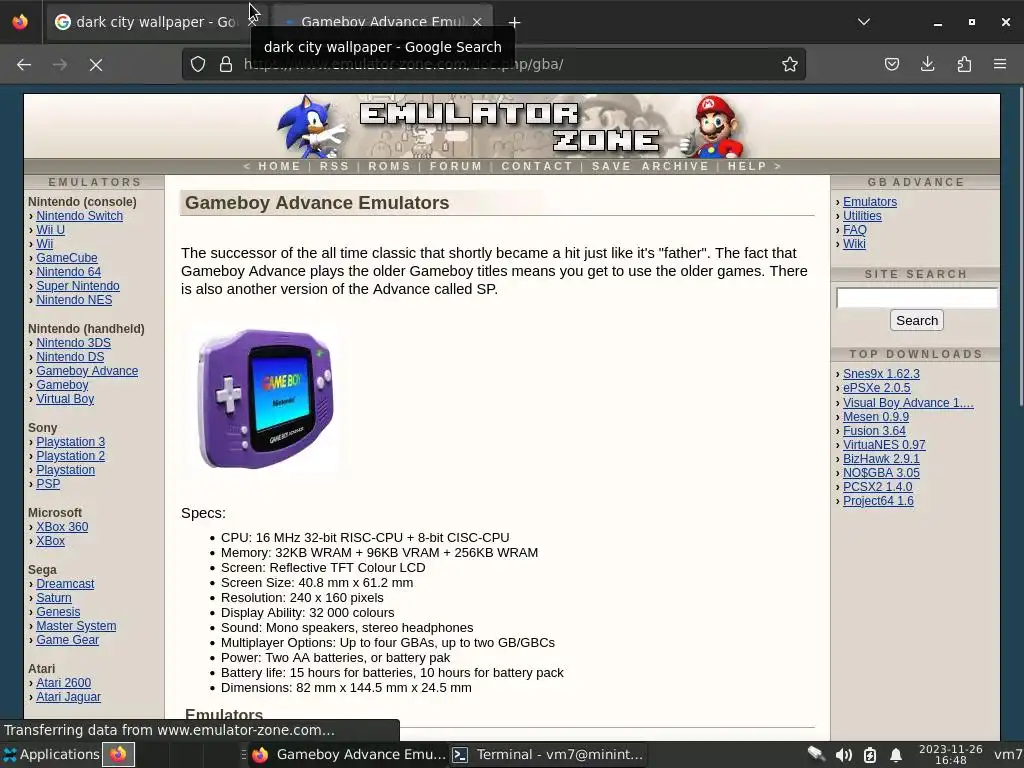Open the Nintendo Switch emulators link
This screenshot has width=1024, height=768.
point(80,216)
